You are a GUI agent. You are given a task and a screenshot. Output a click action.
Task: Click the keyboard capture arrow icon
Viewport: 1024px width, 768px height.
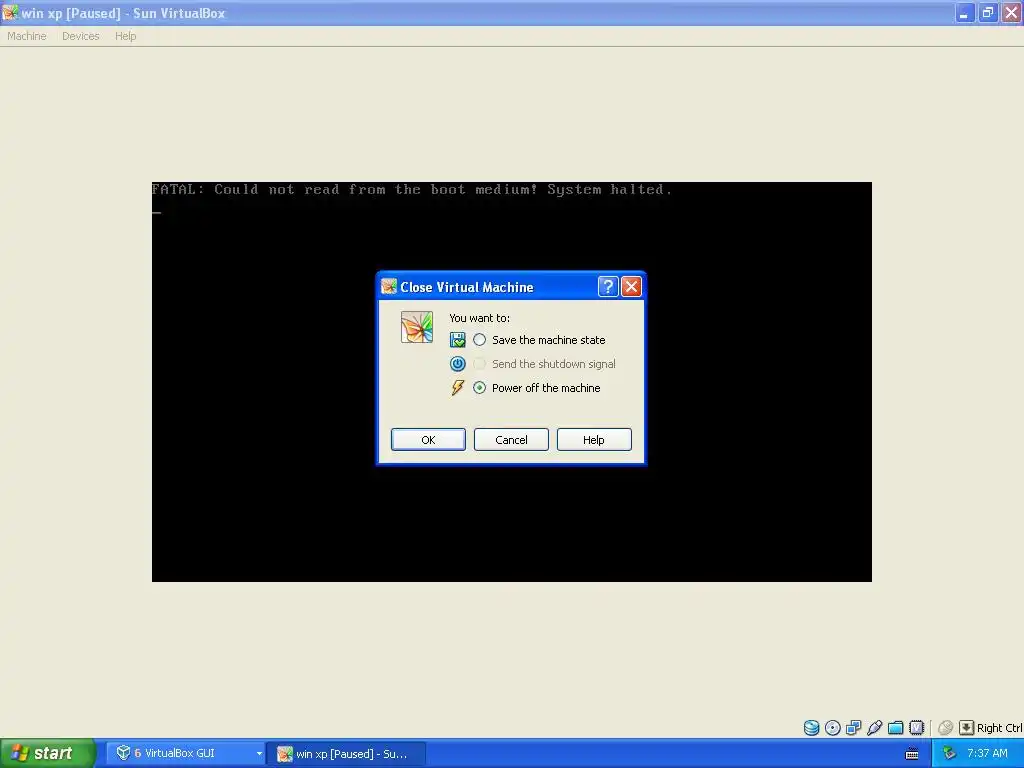pos(967,728)
